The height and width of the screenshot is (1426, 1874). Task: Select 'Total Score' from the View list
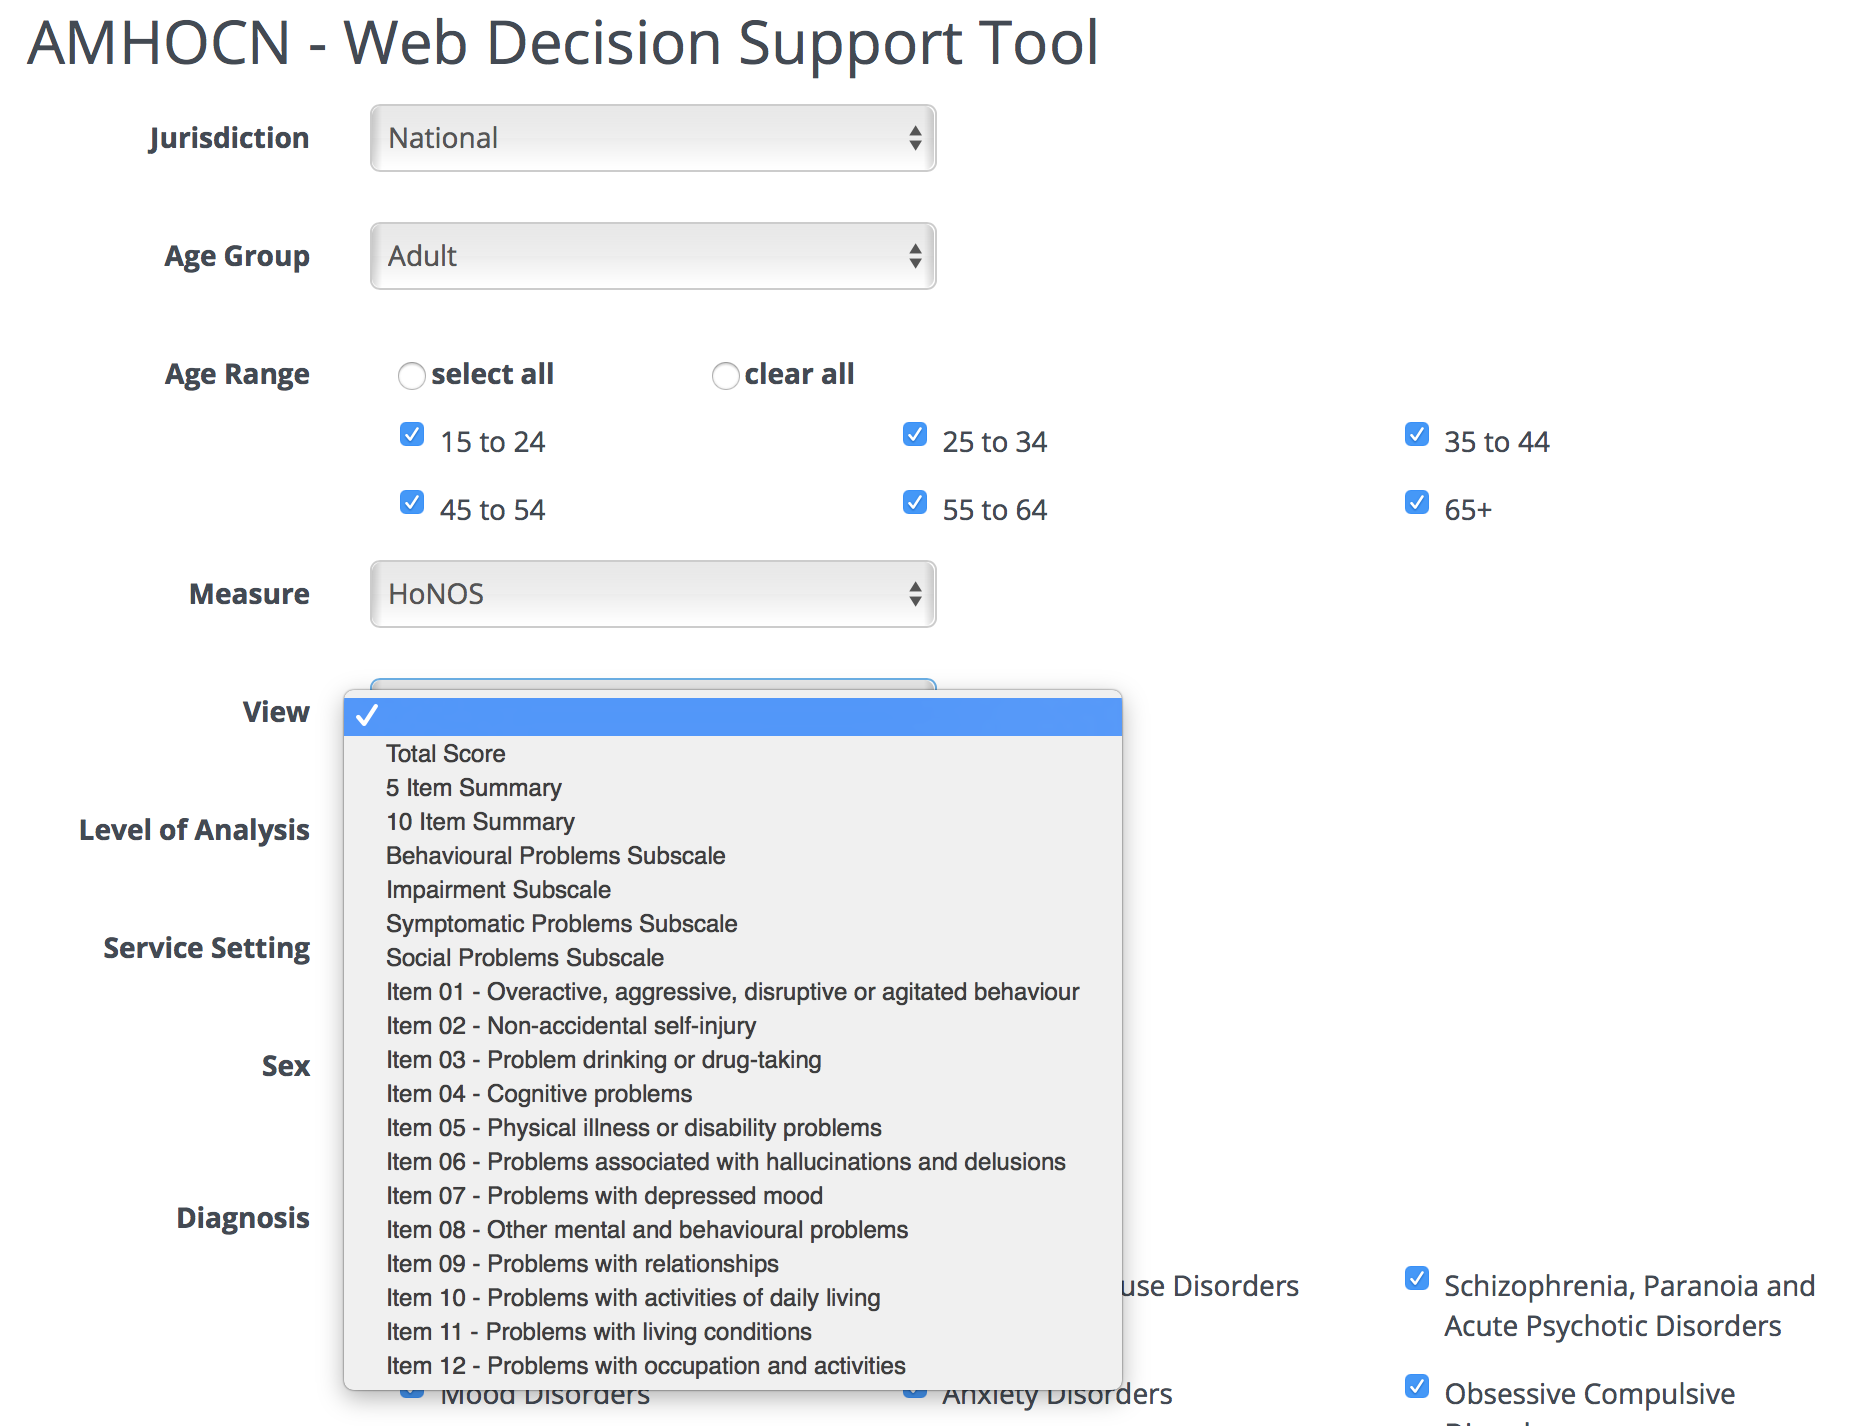(x=446, y=753)
